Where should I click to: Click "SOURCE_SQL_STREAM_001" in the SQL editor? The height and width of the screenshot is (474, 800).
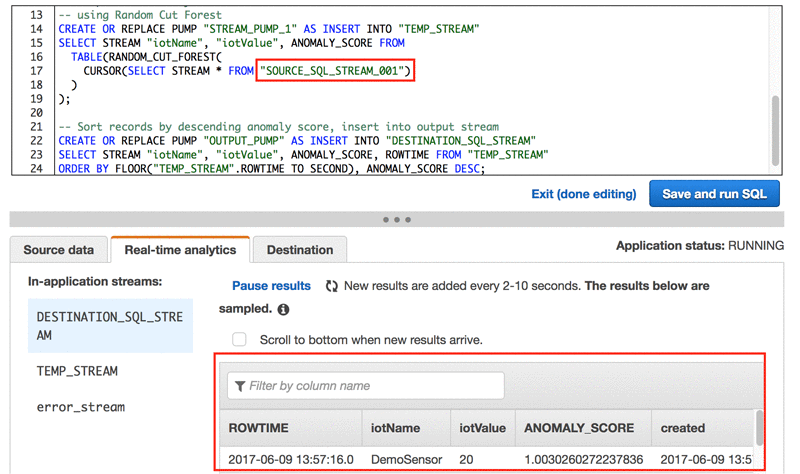pyautogui.click(x=332, y=71)
